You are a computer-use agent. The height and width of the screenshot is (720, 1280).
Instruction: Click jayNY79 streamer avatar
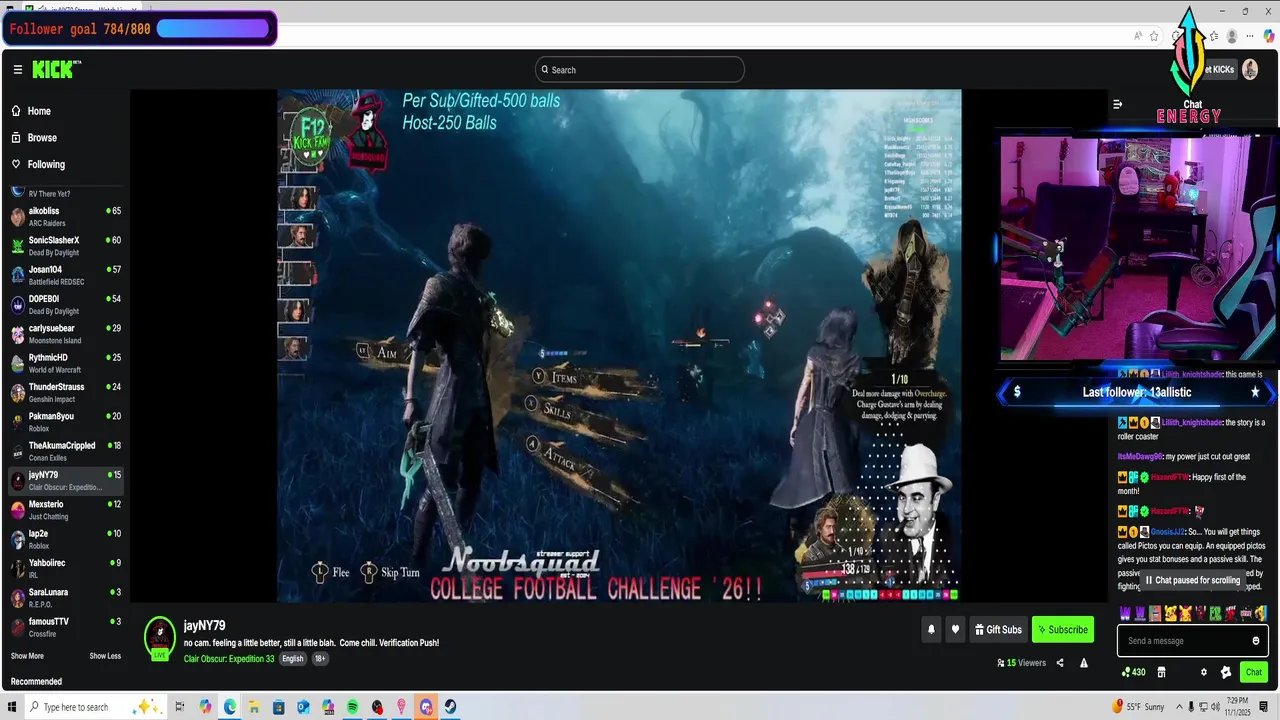point(160,638)
